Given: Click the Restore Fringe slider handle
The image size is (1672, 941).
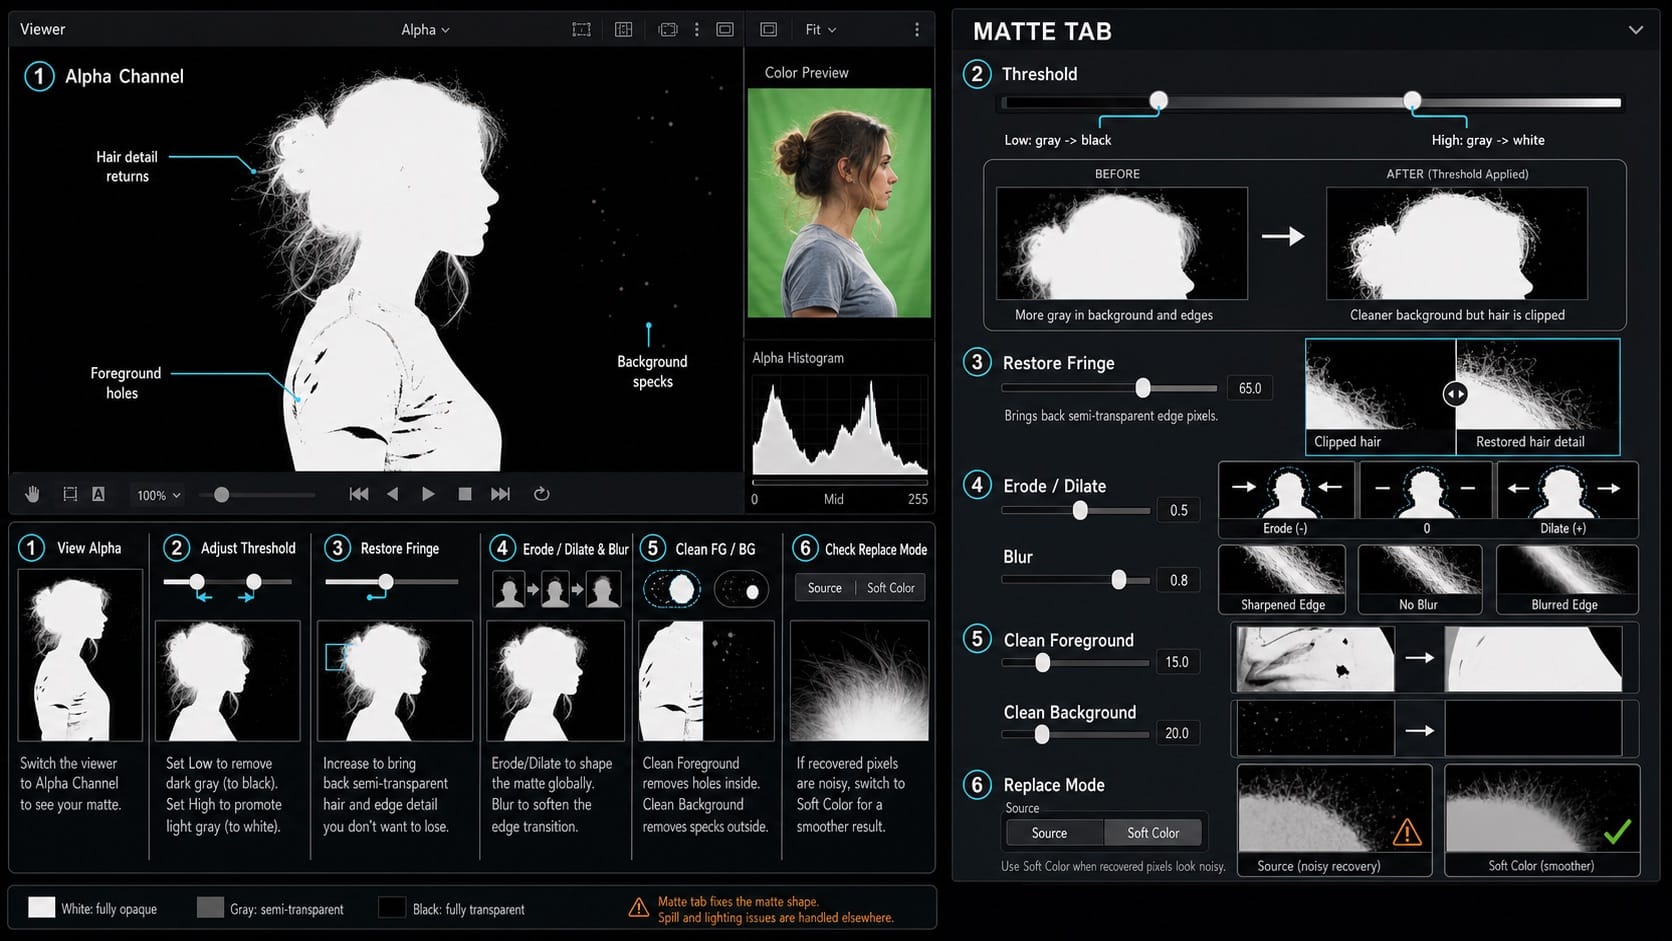Looking at the screenshot, I should (x=1143, y=388).
